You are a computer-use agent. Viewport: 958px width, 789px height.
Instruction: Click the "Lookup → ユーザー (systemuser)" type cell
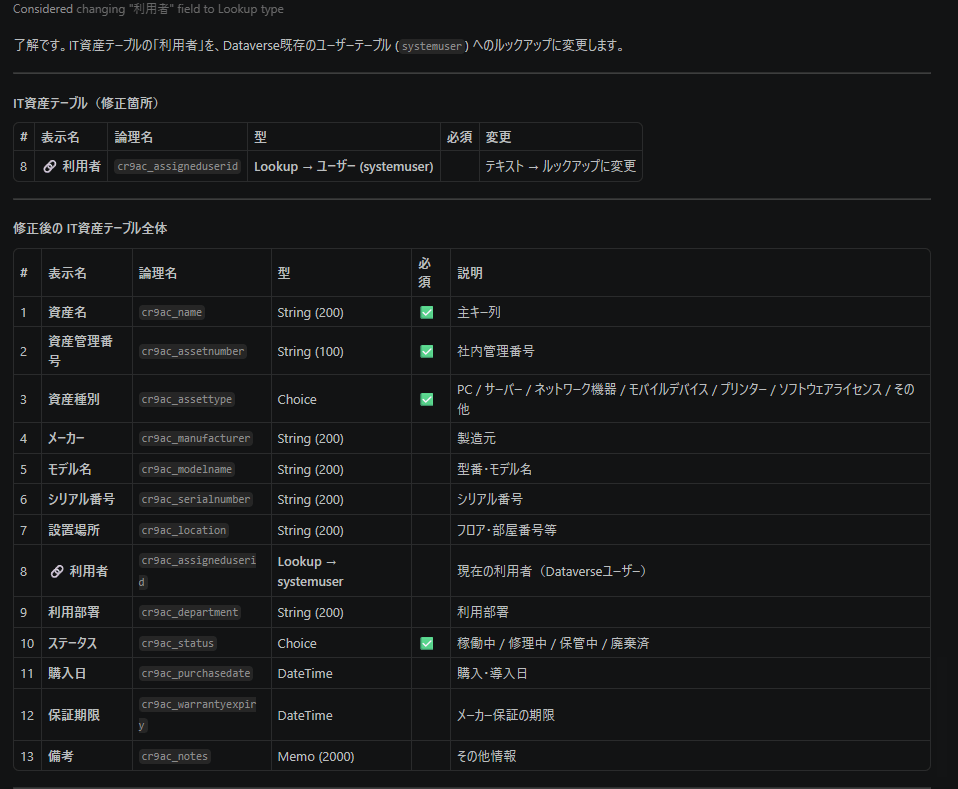[343, 167]
